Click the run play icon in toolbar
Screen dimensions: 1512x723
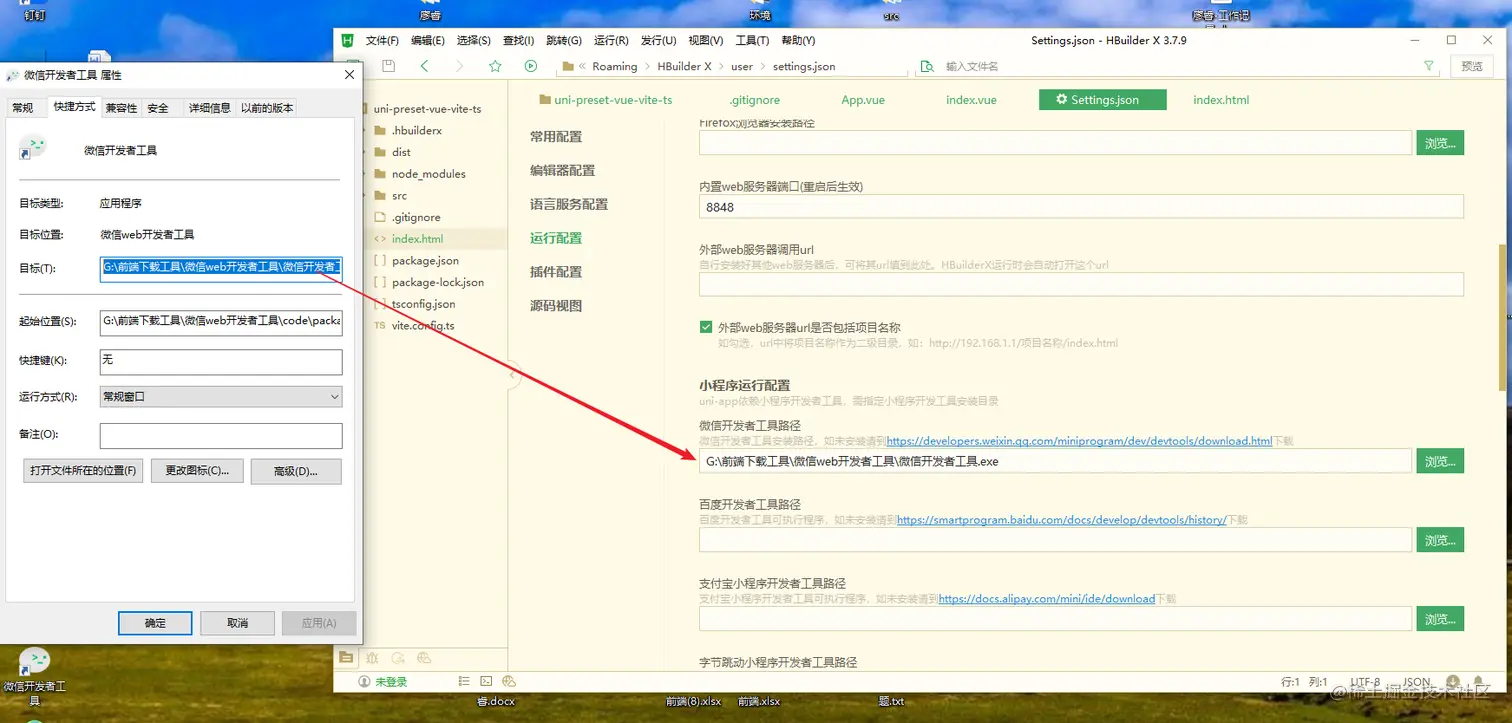(530, 66)
